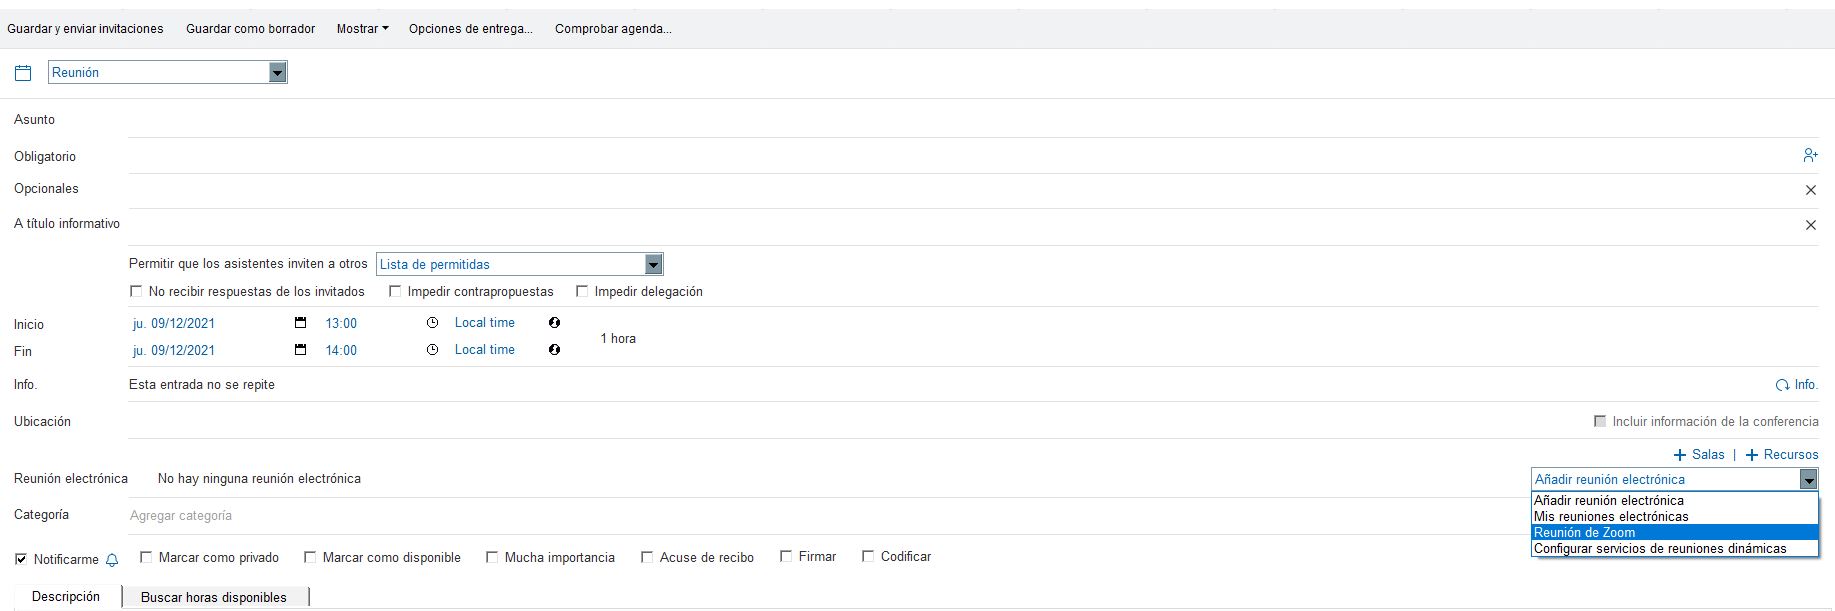Expand the Reunión entry type dropdown
The image size is (1835, 611).
278,72
